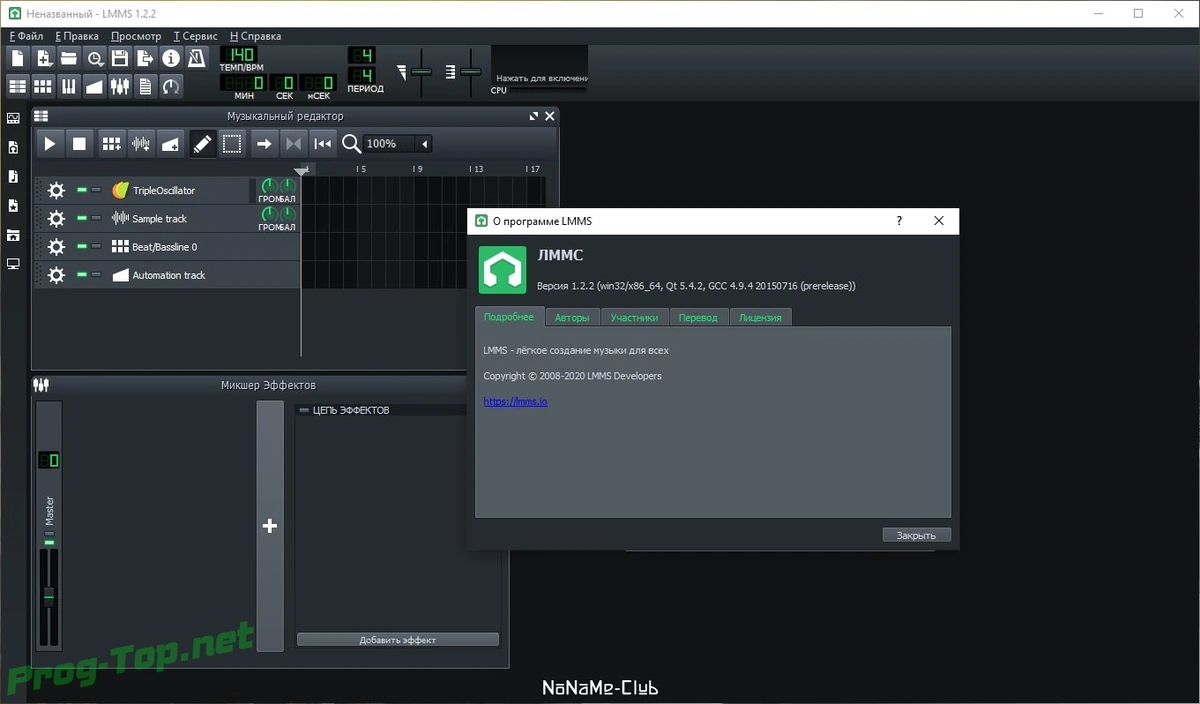Viewport: 1200px width, 704px height.
Task: Click Sample track volume knob
Action: click(268, 214)
